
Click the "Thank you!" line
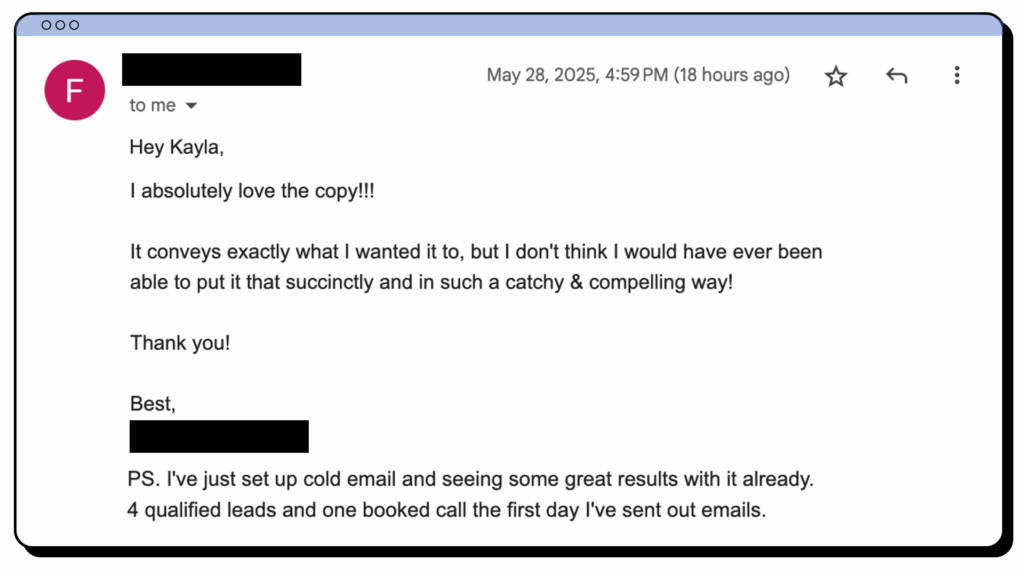tap(180, 343)
